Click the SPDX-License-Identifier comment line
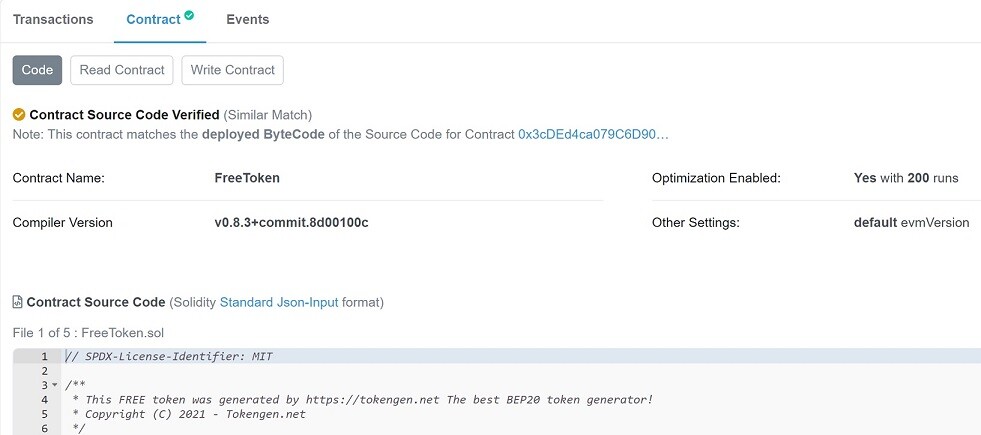 tap(169, 356)
